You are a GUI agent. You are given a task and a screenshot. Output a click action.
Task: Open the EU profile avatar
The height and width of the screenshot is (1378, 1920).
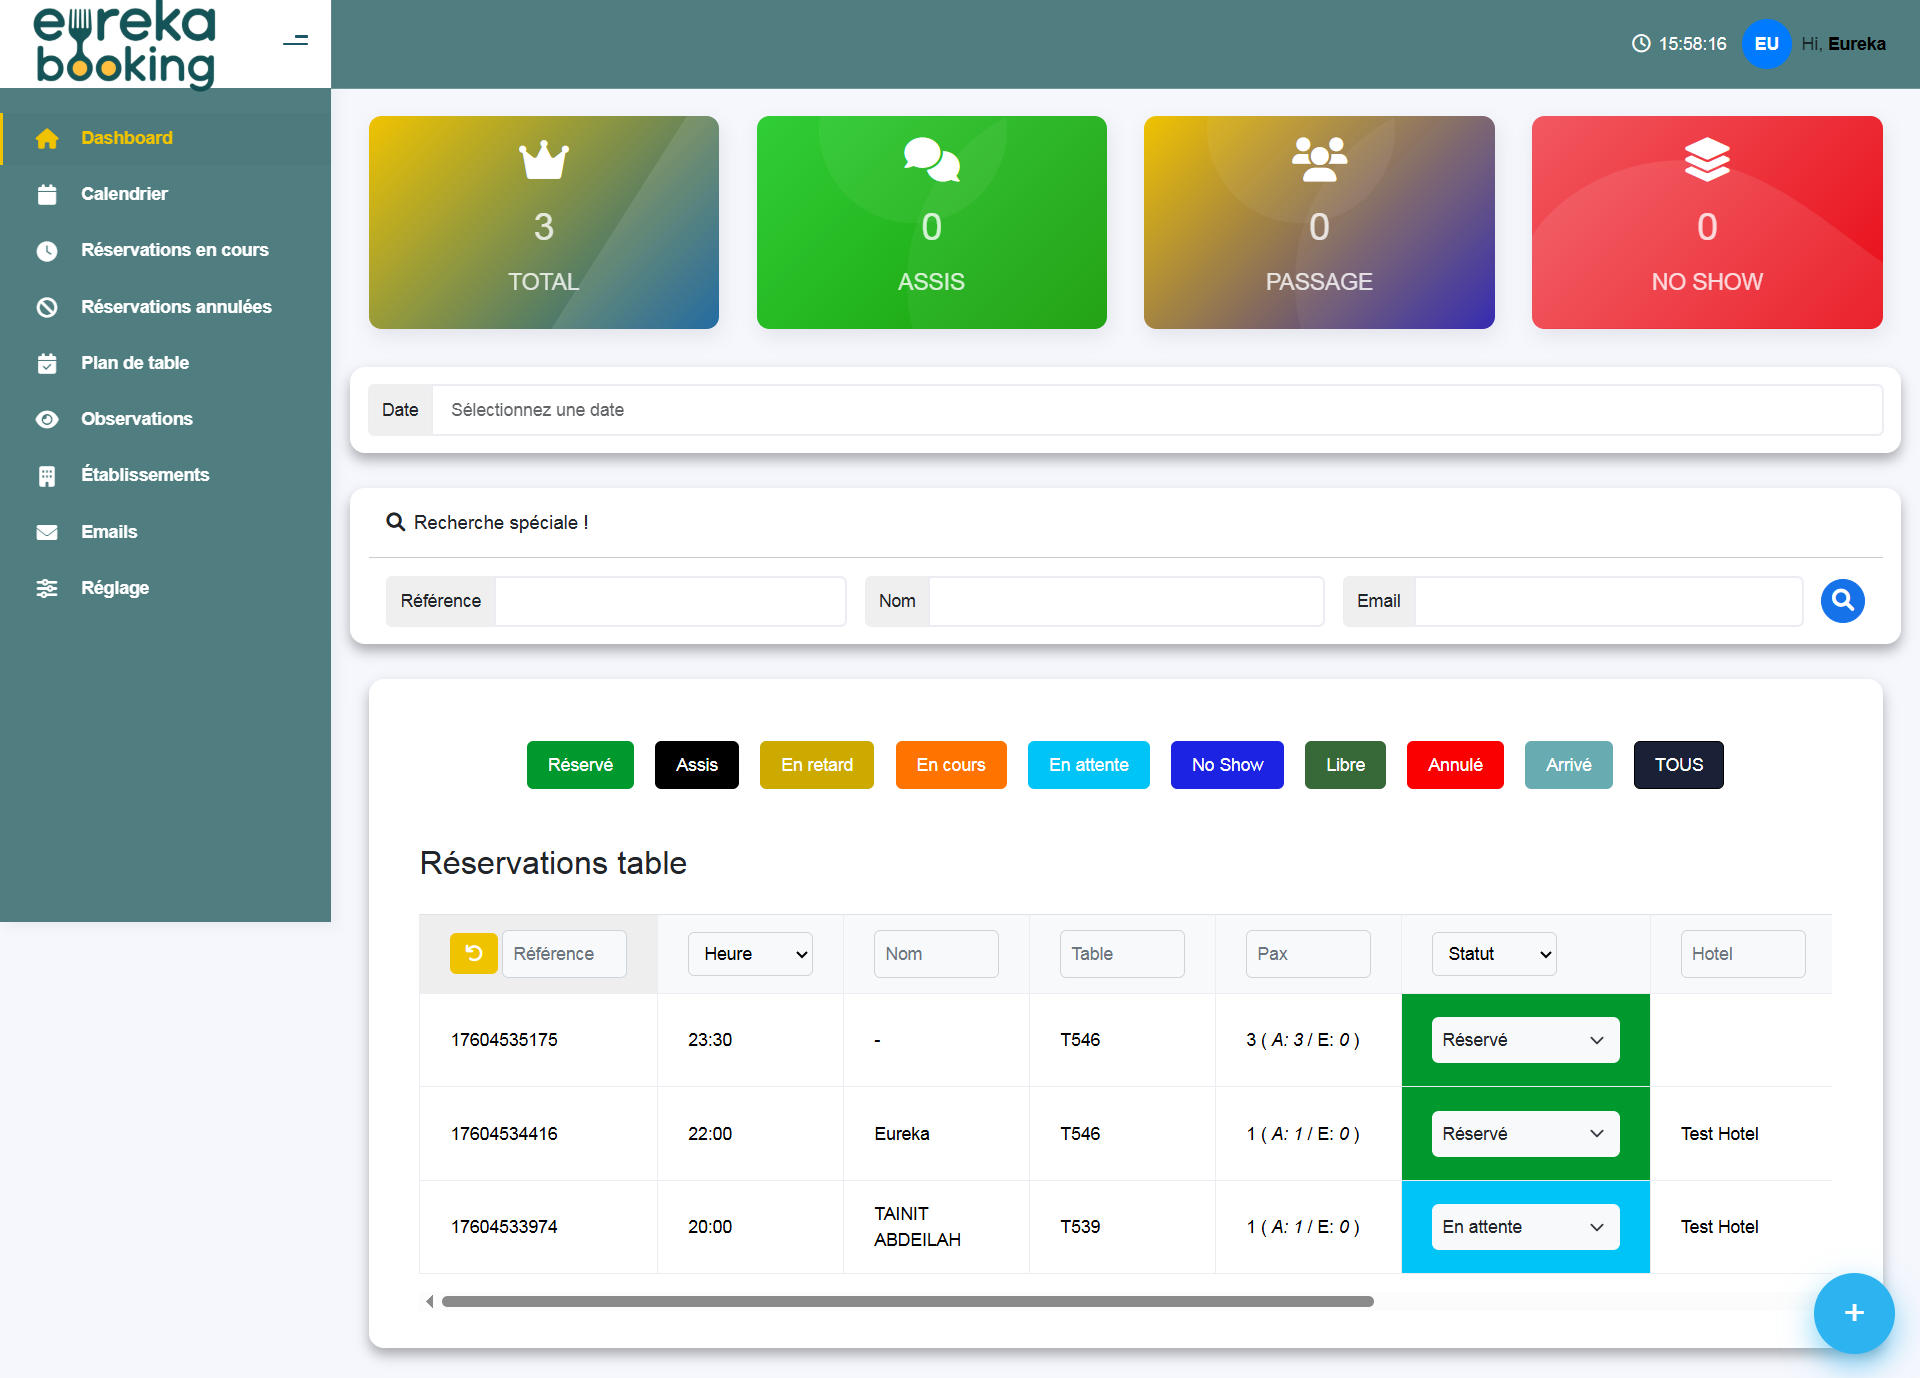click(x=1766, y=44)
